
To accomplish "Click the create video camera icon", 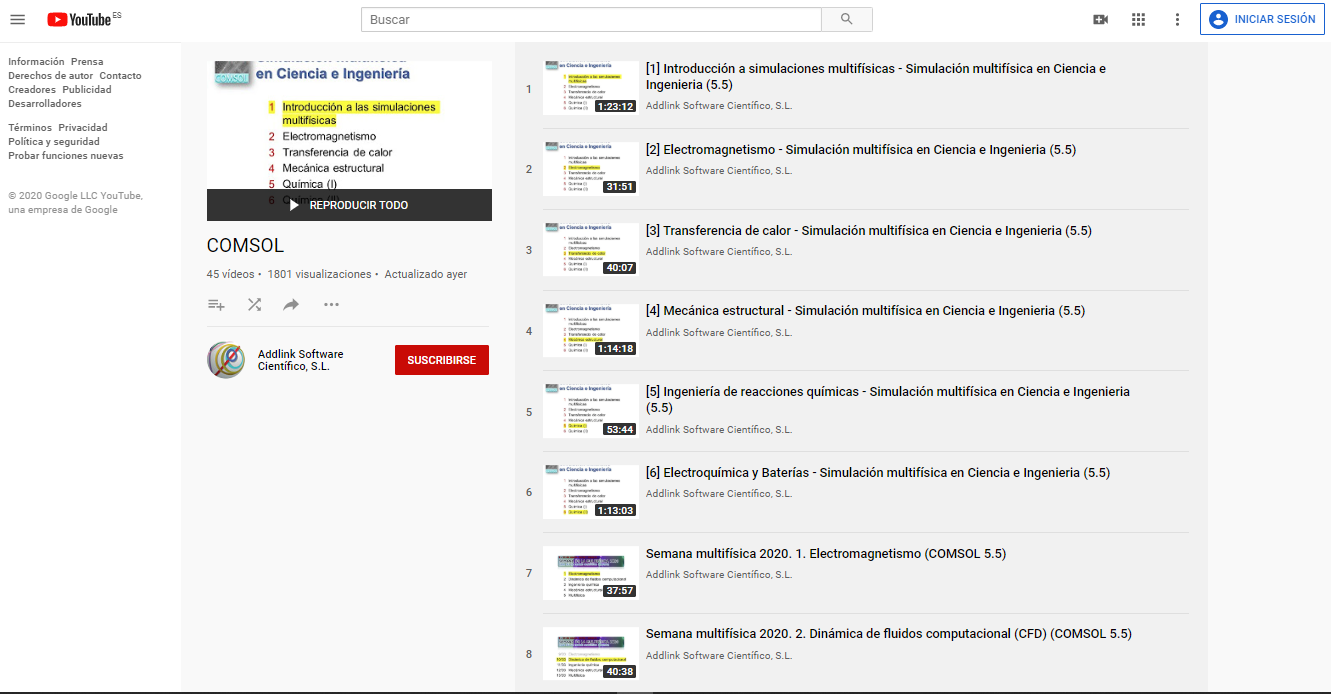I will point(1100,19).
